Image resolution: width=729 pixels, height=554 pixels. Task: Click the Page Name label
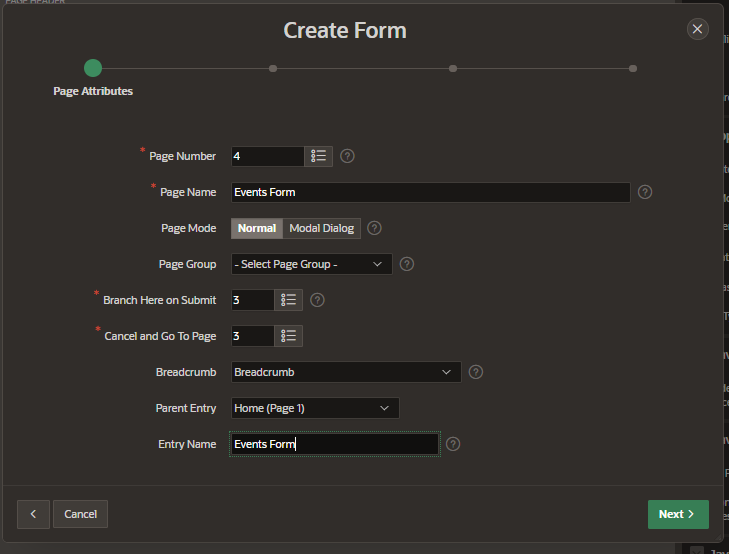(x=188, y=192)
